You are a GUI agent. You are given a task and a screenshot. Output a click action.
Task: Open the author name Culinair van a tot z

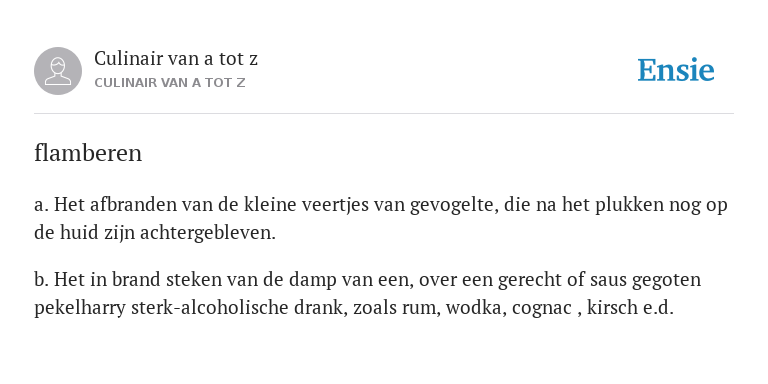point(176,59)
